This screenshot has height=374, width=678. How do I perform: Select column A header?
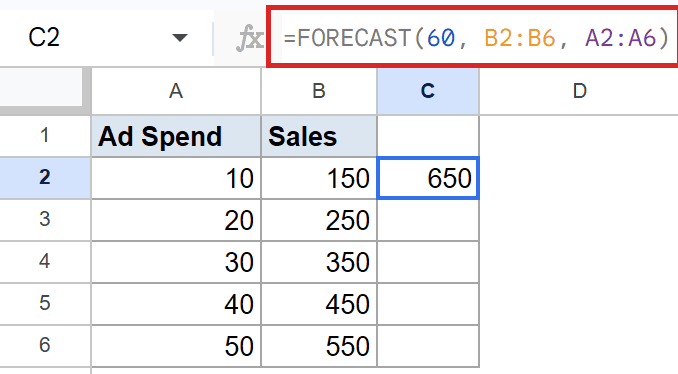tap(176, 91)
